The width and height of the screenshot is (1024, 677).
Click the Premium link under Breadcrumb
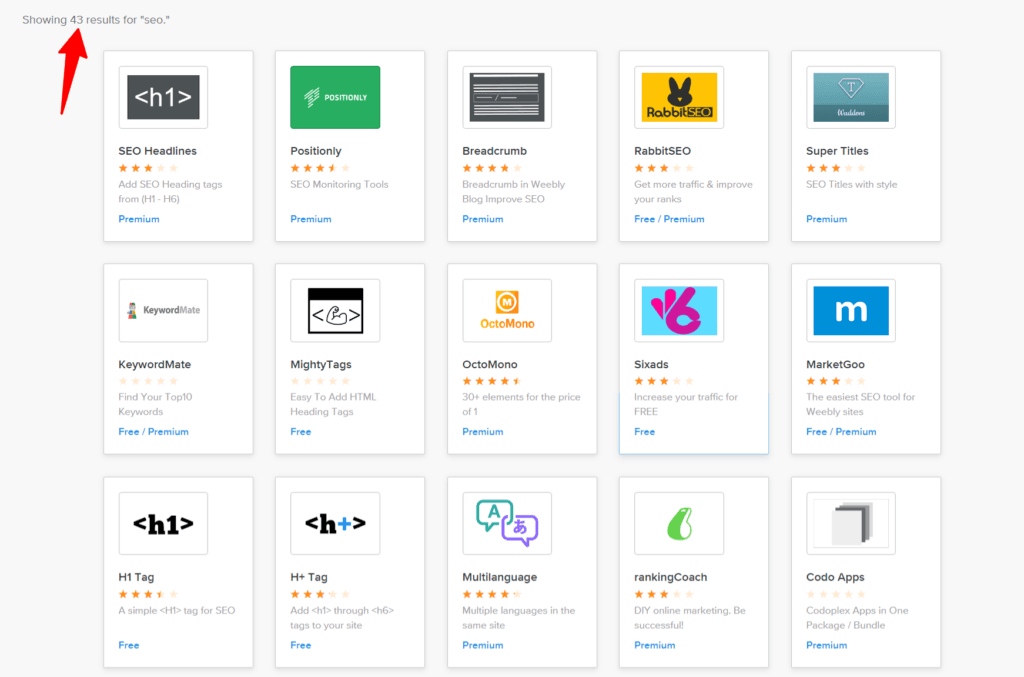pos(483,218)
